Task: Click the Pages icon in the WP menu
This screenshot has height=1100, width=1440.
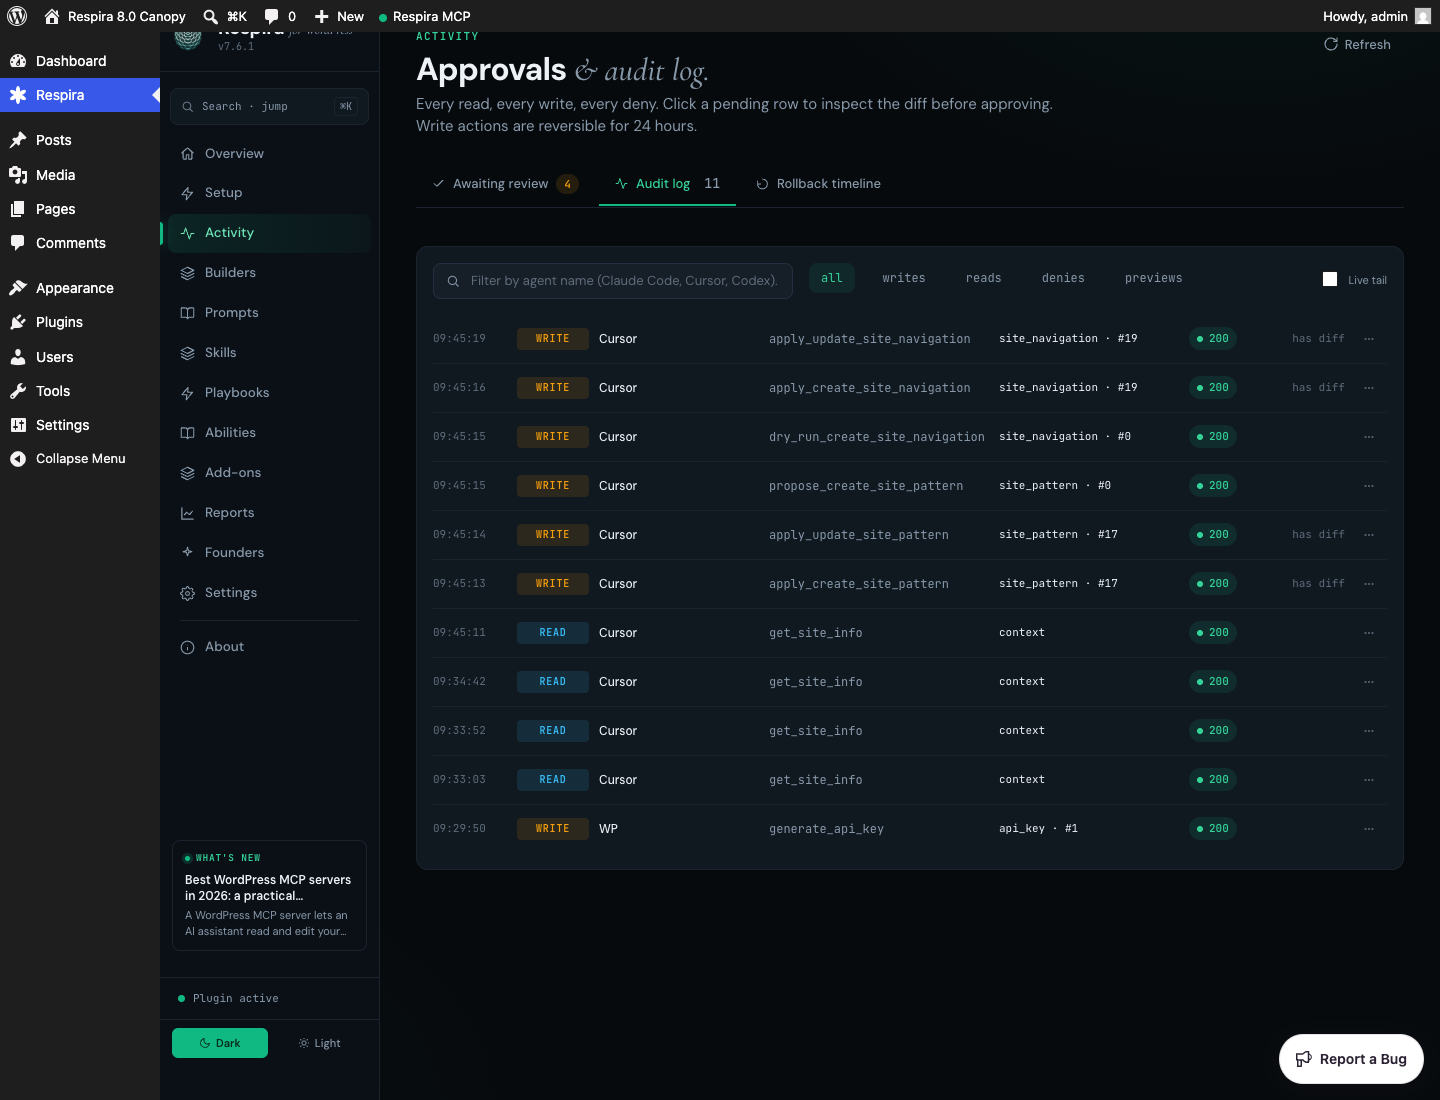Action: (18, 209)
